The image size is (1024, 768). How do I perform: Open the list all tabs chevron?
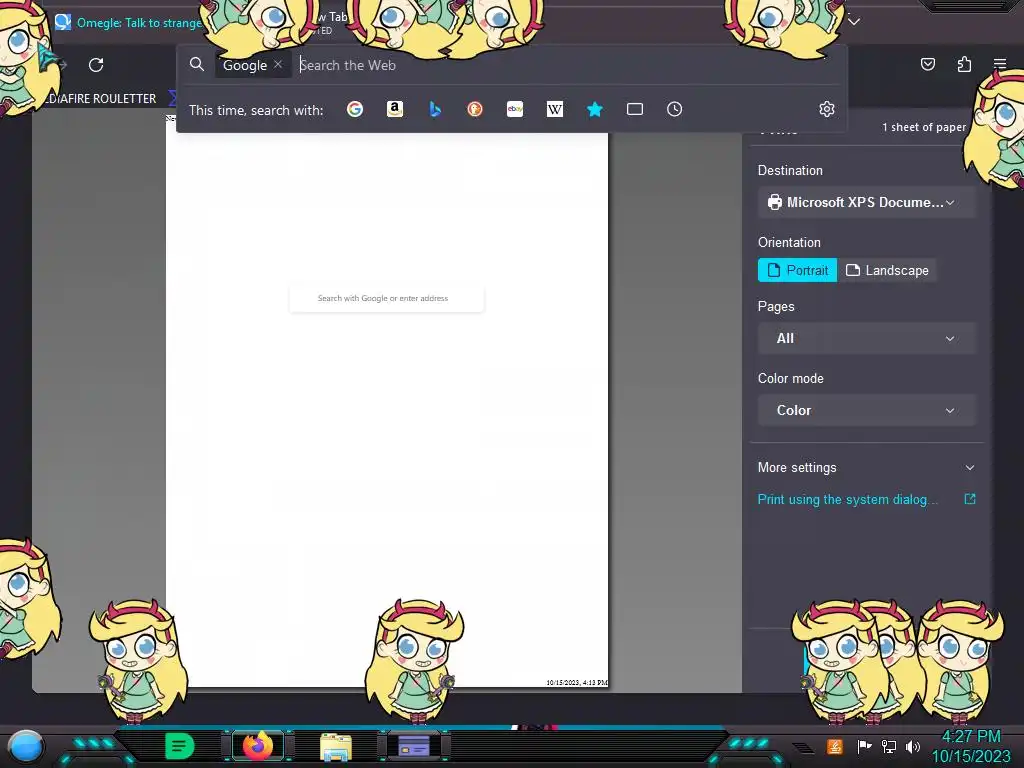854,22
